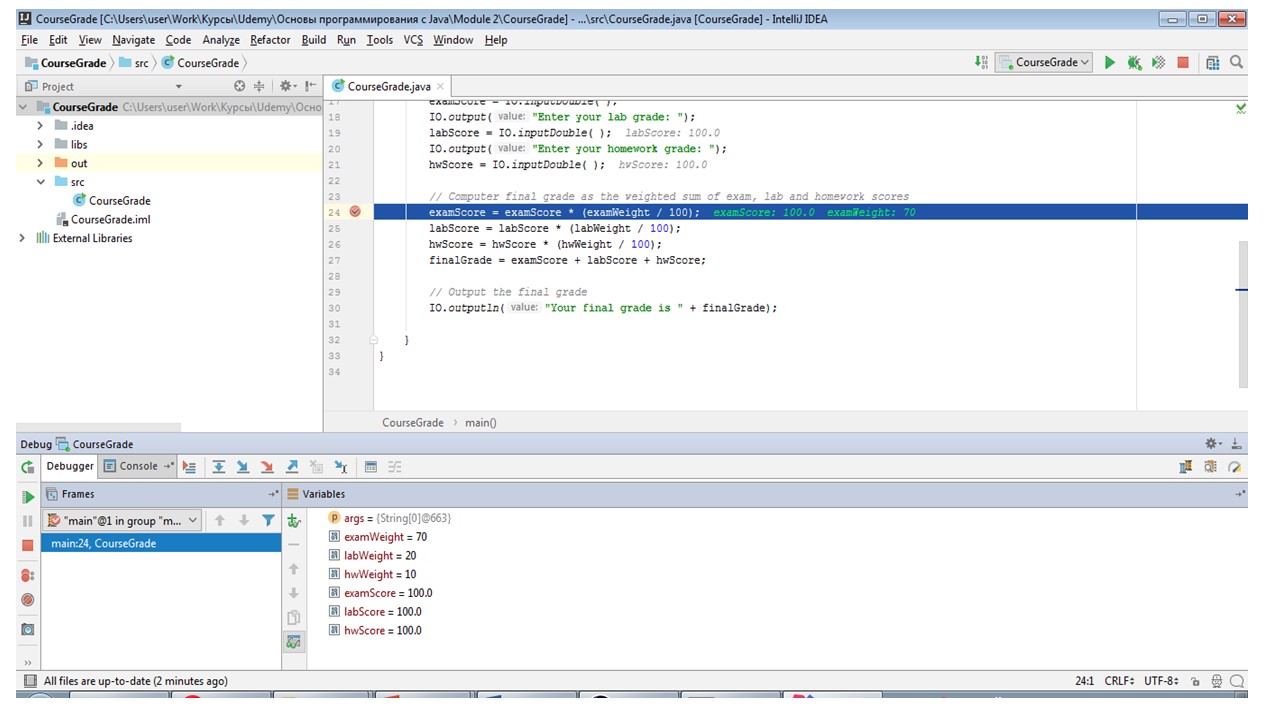Click the Step Out arrow icon
Screen dimensions: 1280x720
point(292,466)
